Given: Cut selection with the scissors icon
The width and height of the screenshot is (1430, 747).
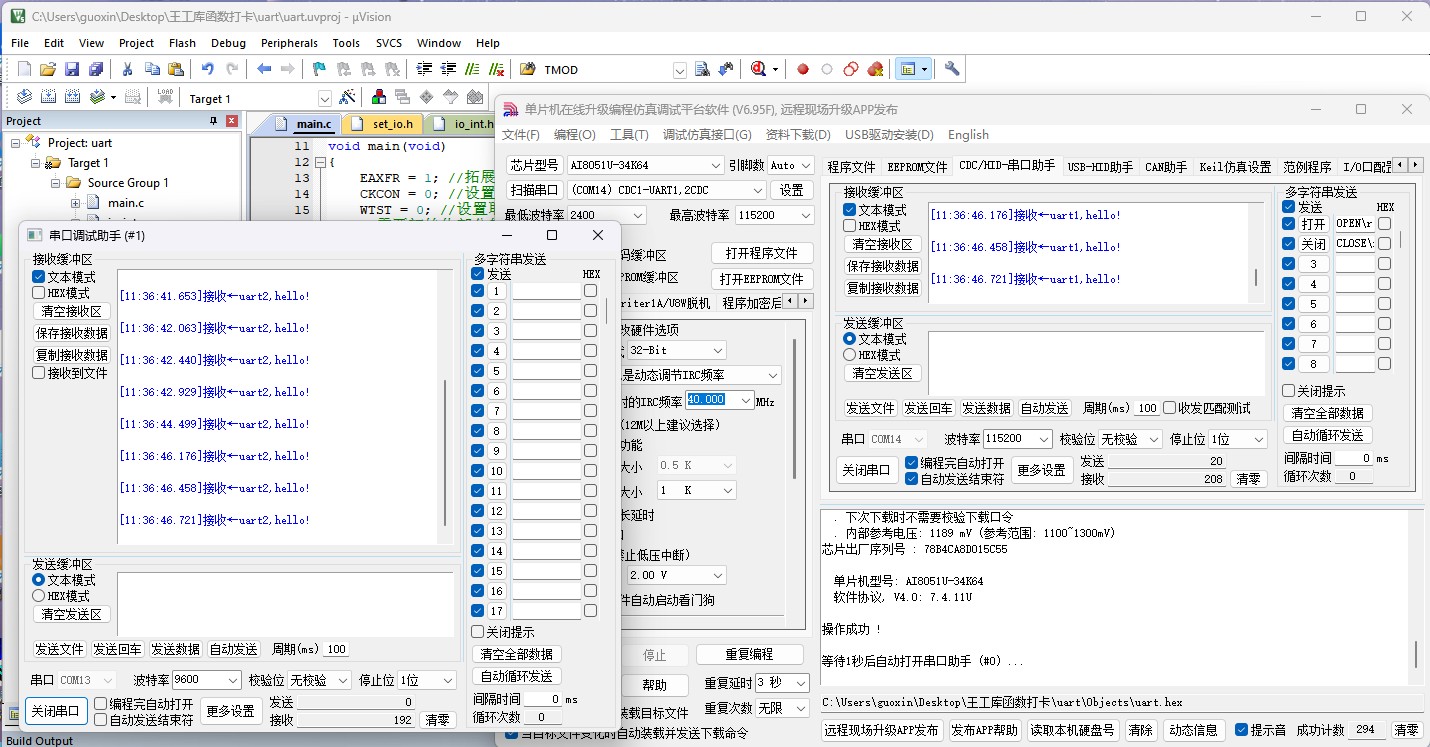Looking at the screenshot, I should click(127, 69).
